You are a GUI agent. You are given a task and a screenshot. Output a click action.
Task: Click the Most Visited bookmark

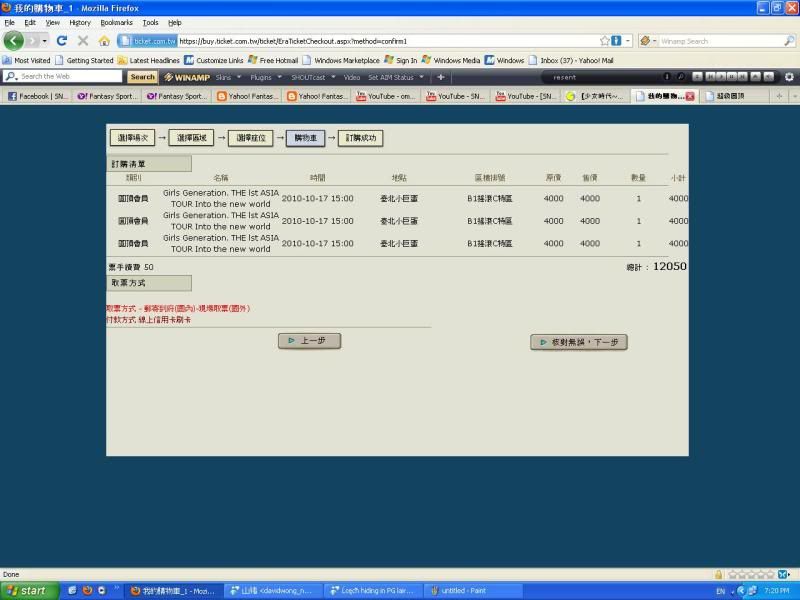pyautogui.click(x=27, y=60)
